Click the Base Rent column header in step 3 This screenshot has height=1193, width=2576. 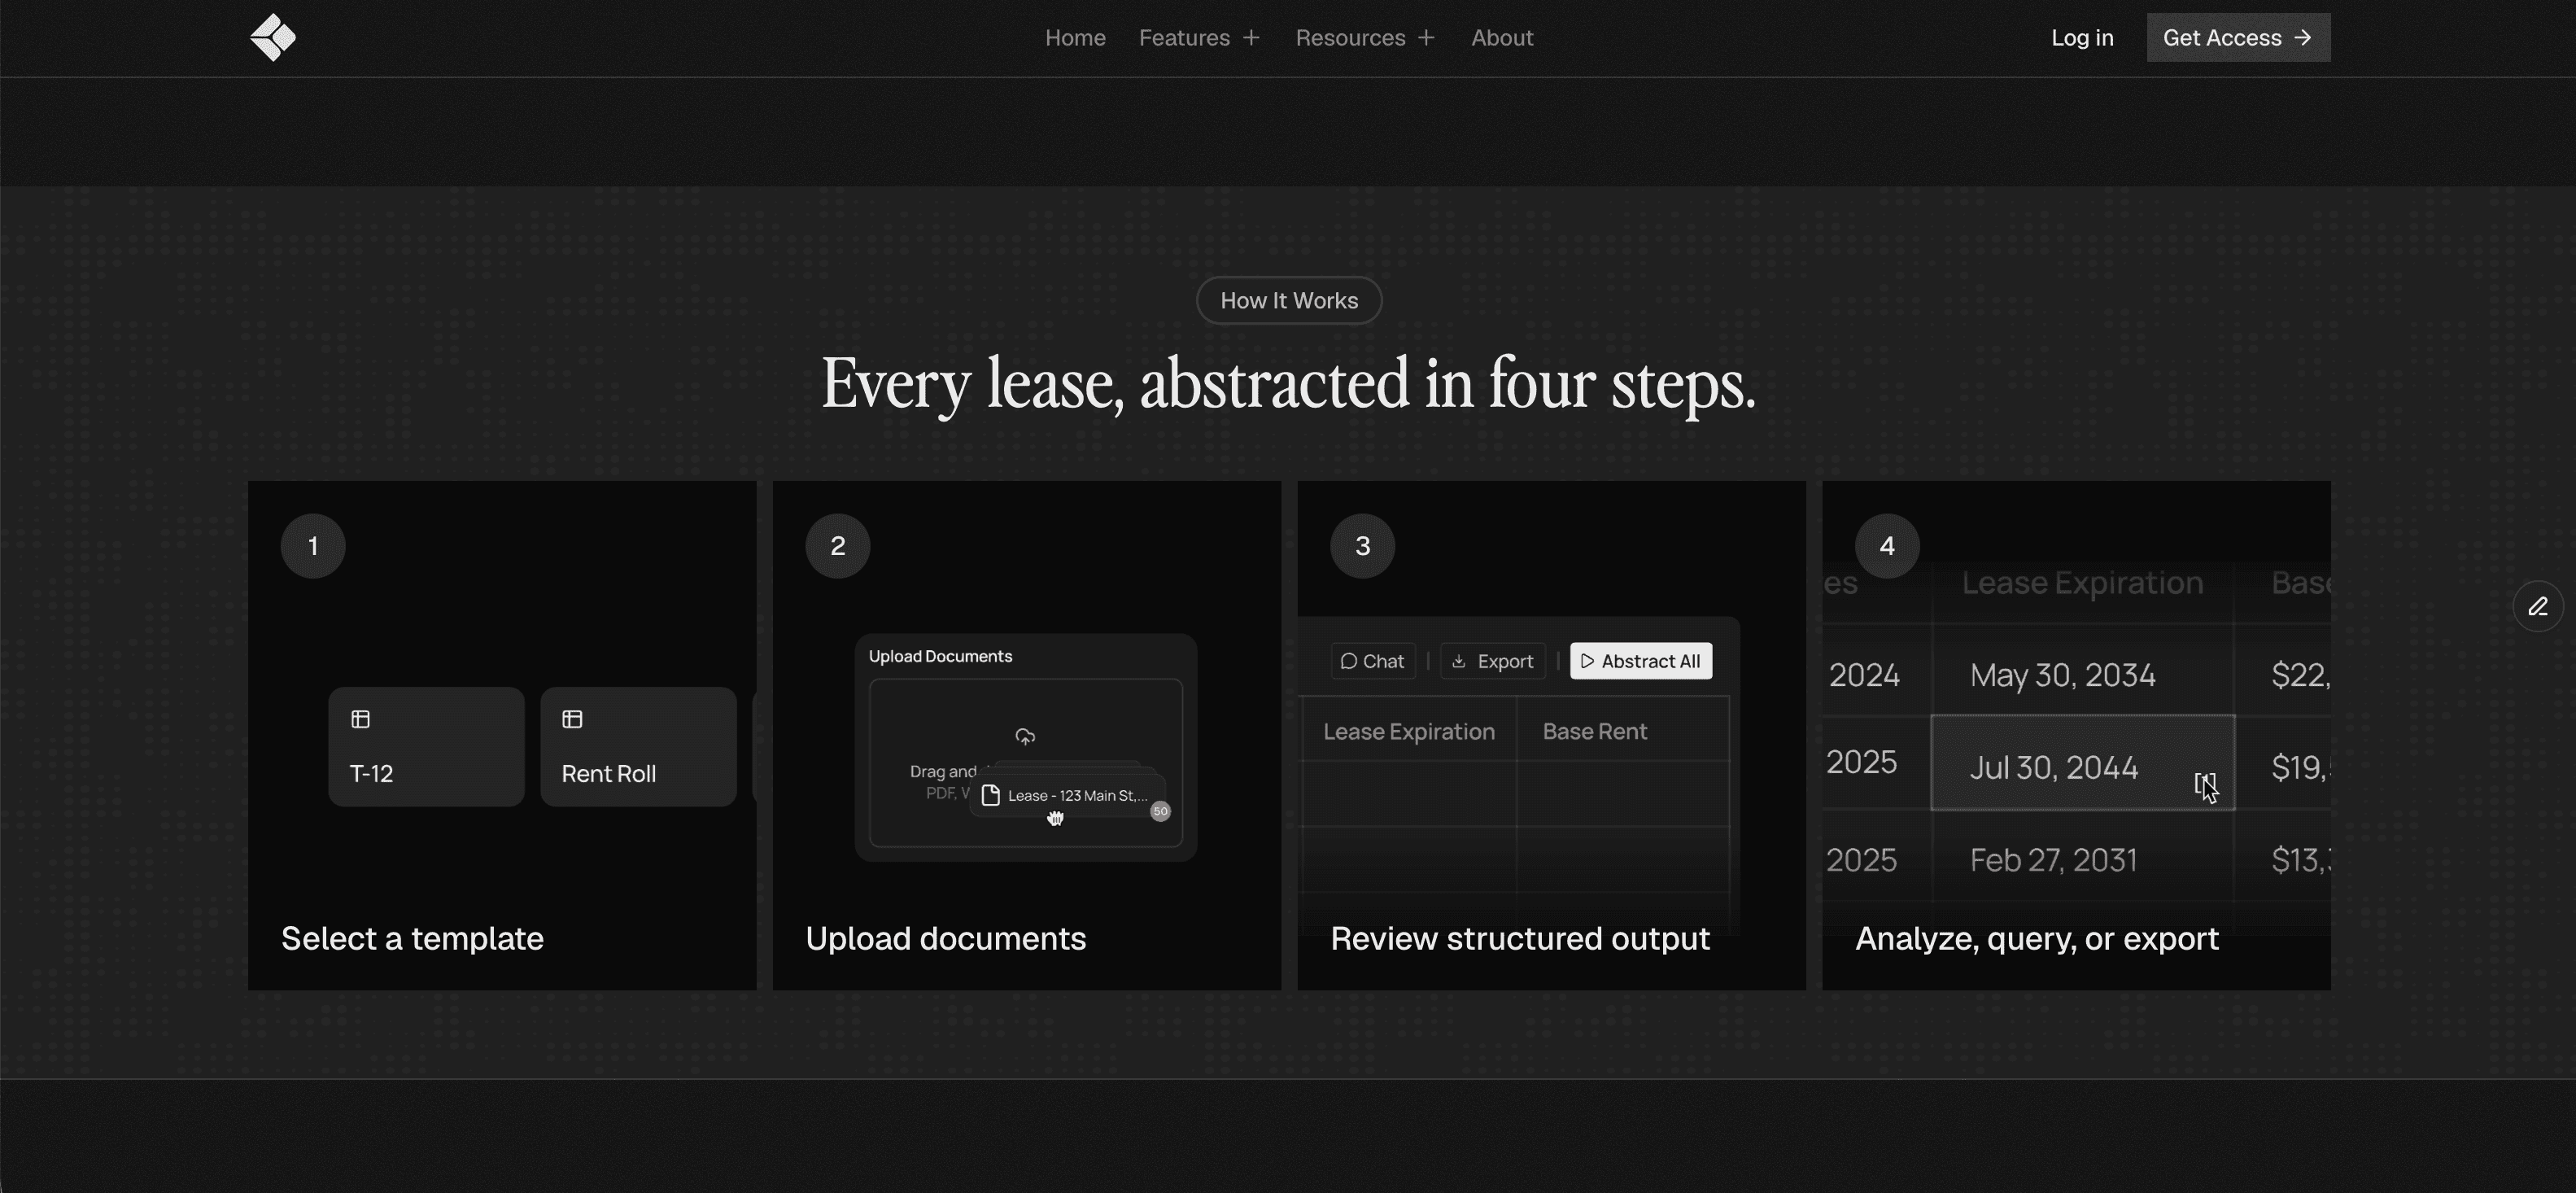click(1594, 731)
